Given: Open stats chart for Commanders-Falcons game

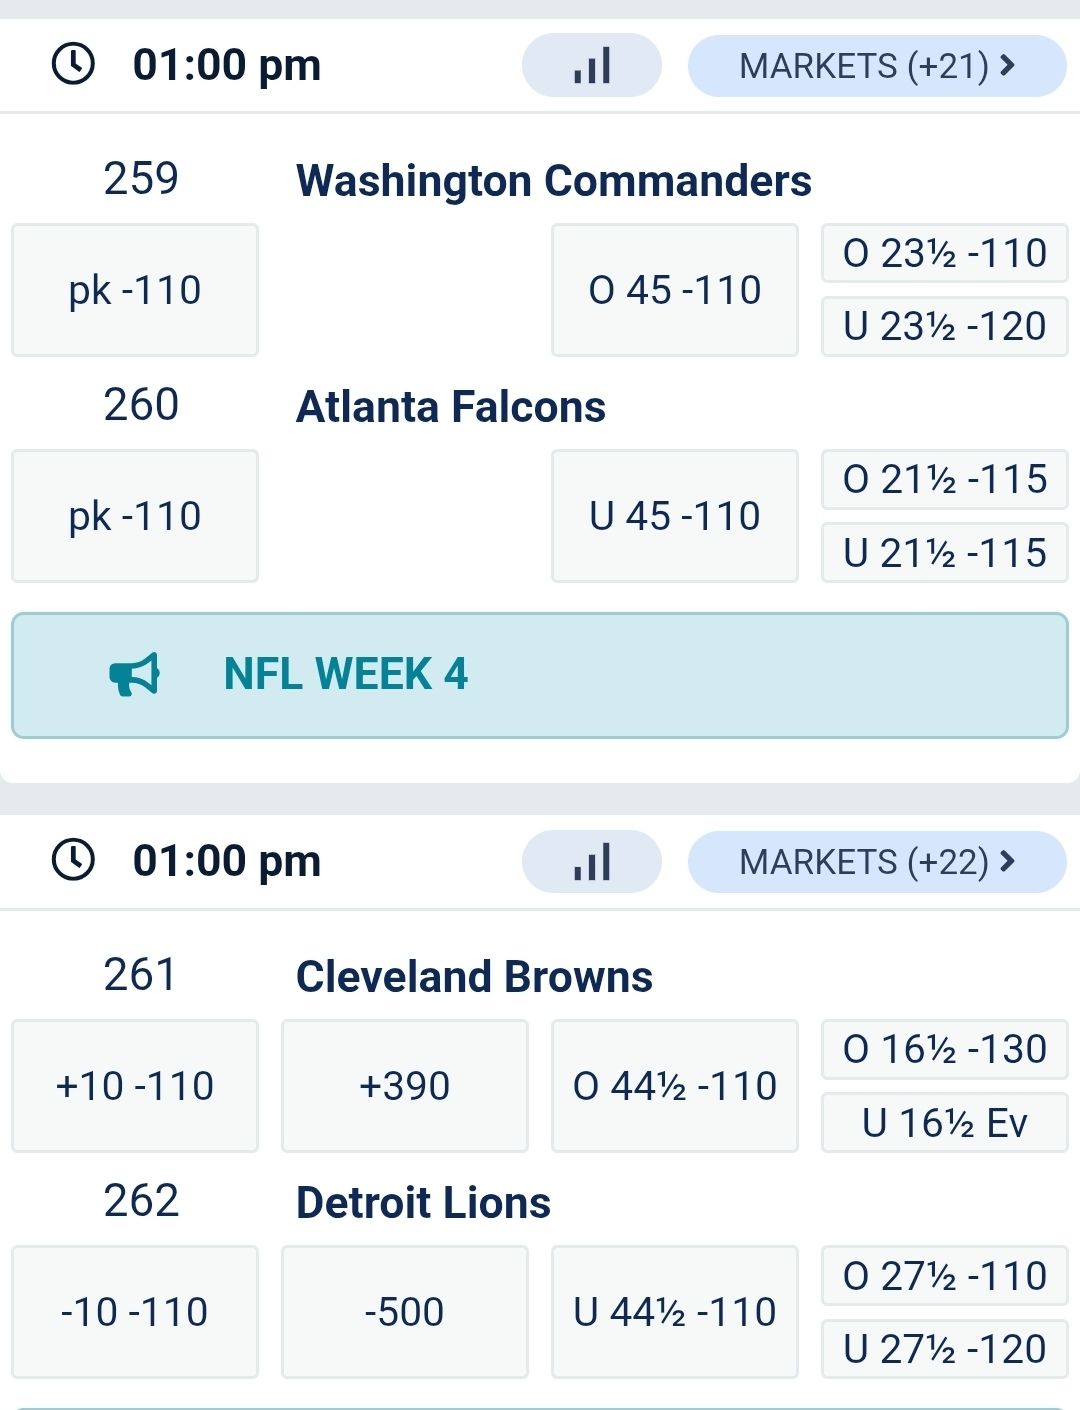Looking at the screenshot, I should (x=592, y=66).
